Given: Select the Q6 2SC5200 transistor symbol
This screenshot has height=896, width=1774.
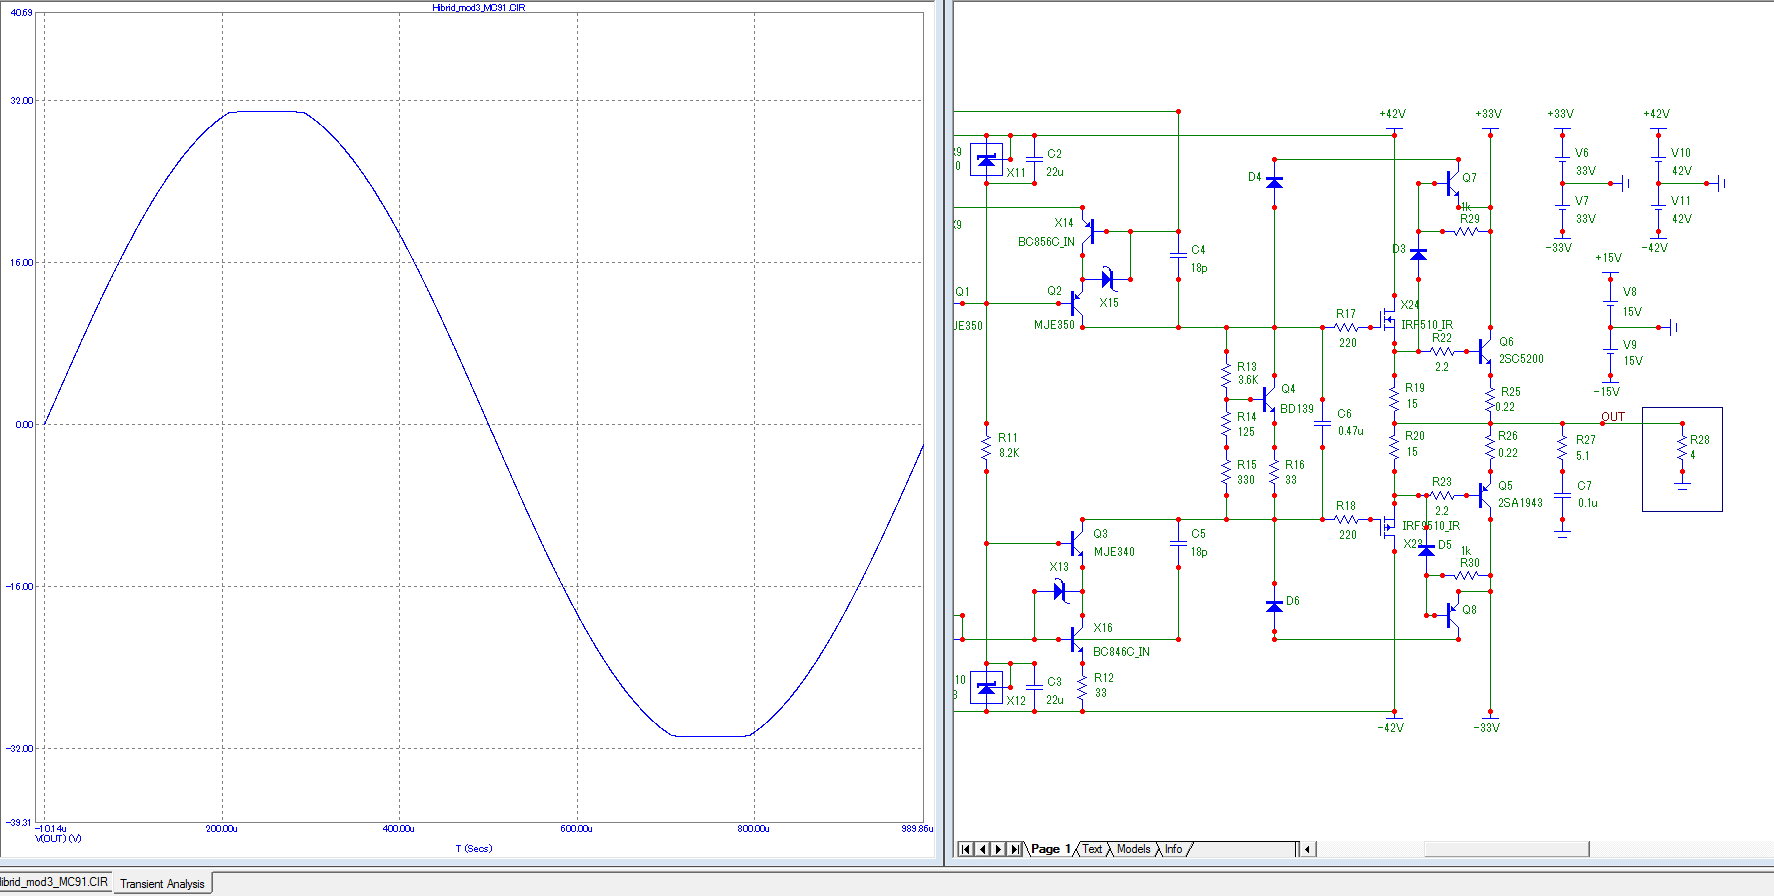Looking at the screenshot, I should pyautogui.click(x=1485, y=352).
